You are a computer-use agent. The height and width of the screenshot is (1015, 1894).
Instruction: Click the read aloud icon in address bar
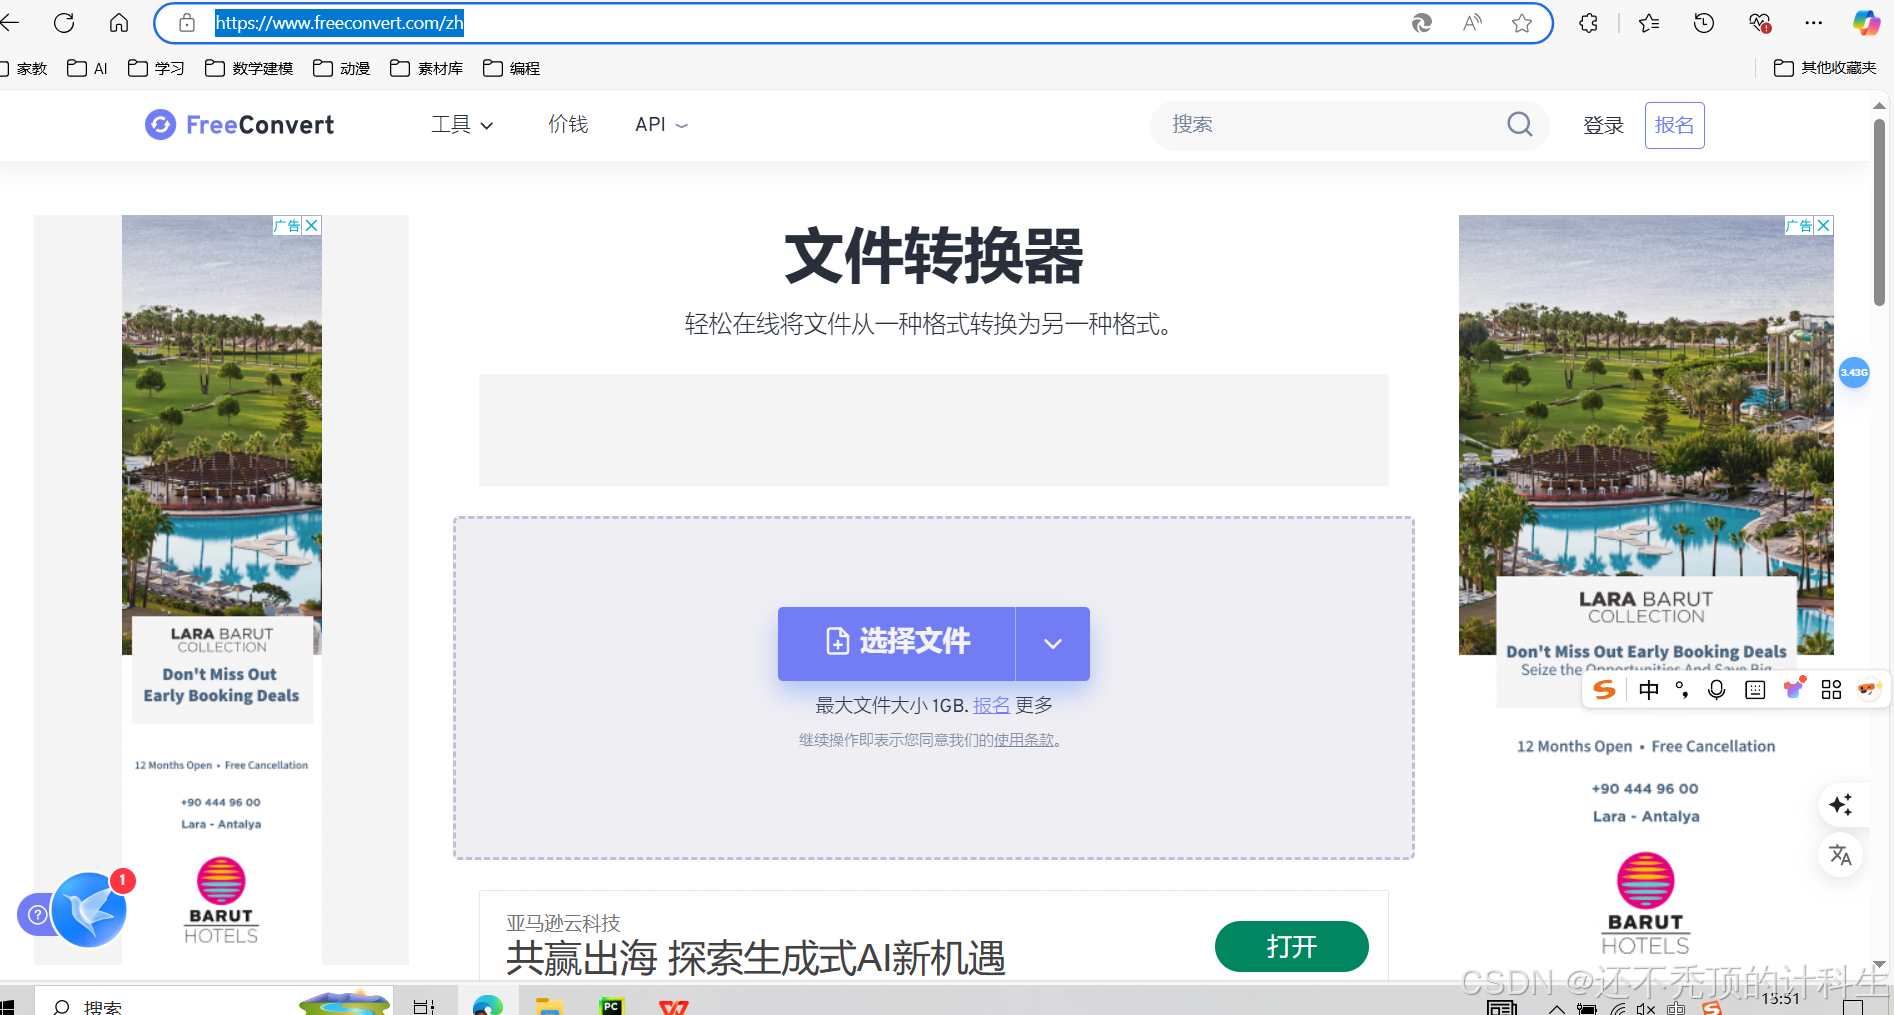tap(1472, 23)
